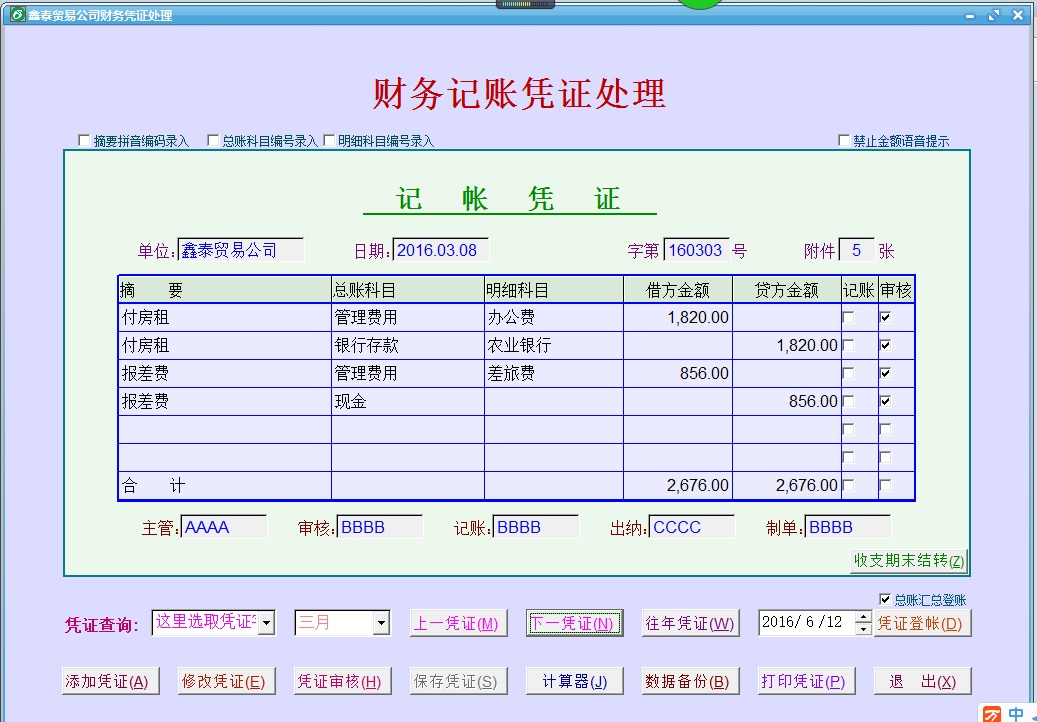Open the 计算器 calculator

click(574, 680)
